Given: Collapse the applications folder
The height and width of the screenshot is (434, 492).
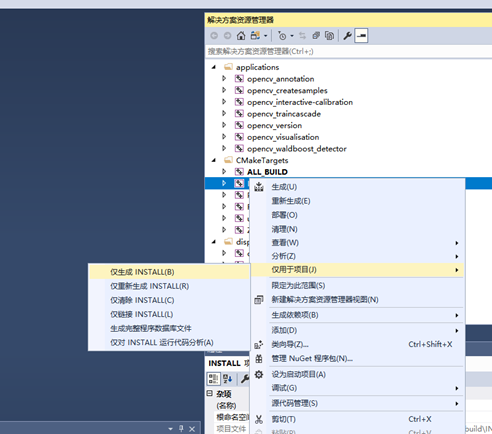Looking at the screenshot, I should coord(214,67).
